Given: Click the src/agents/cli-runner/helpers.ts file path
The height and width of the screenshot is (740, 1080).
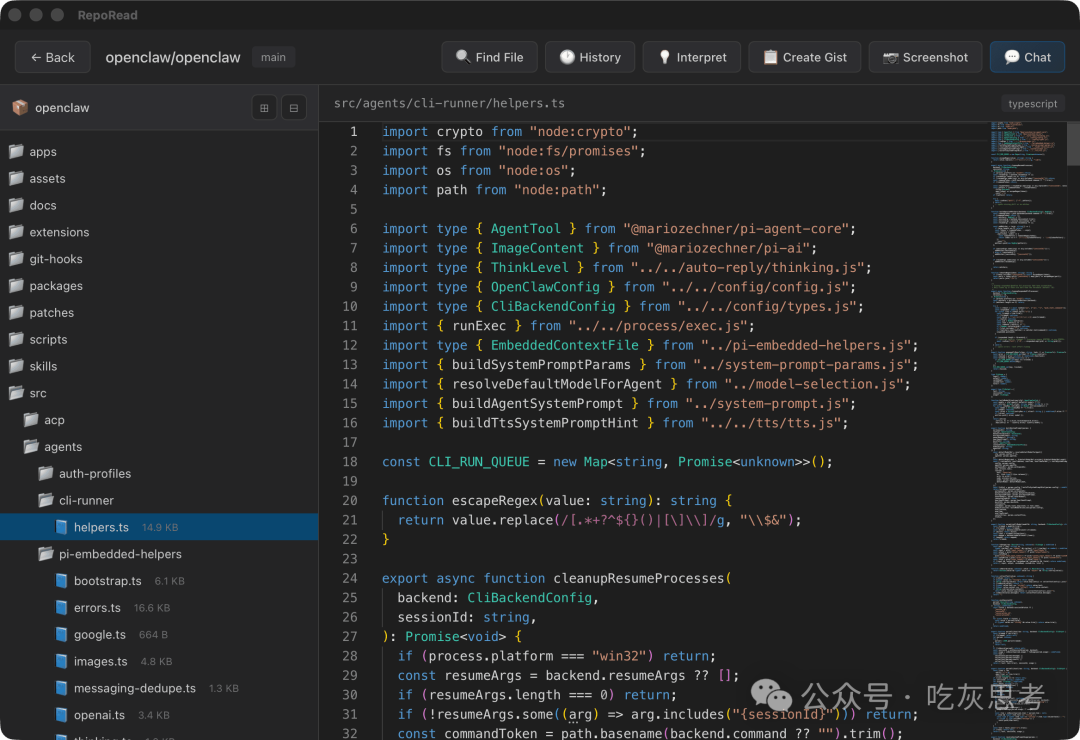Looking at the screenshot, I should (449, 103).
